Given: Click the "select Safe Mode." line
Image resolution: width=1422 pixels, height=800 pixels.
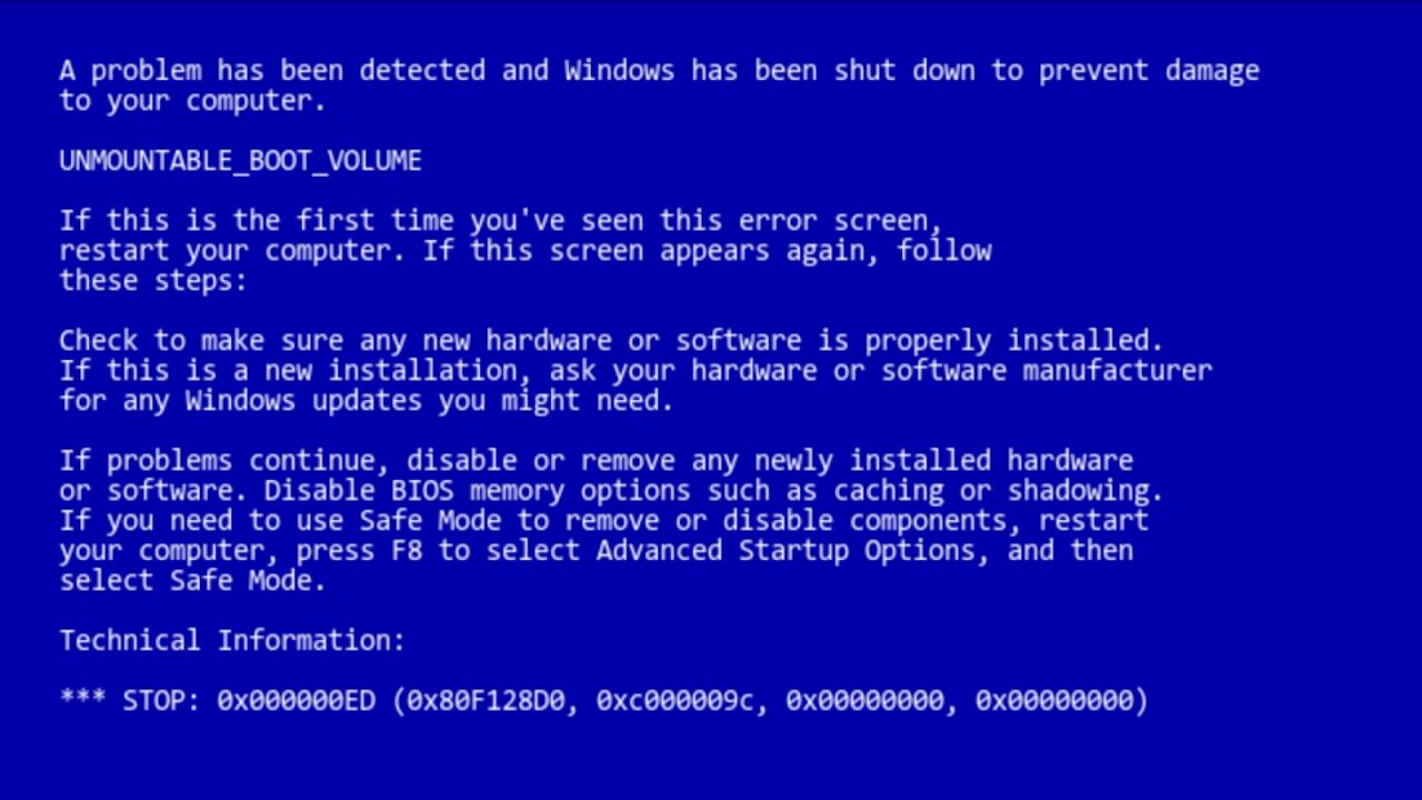Looking at the screenshot, I should pyautogui.click(x=192, y=580).
